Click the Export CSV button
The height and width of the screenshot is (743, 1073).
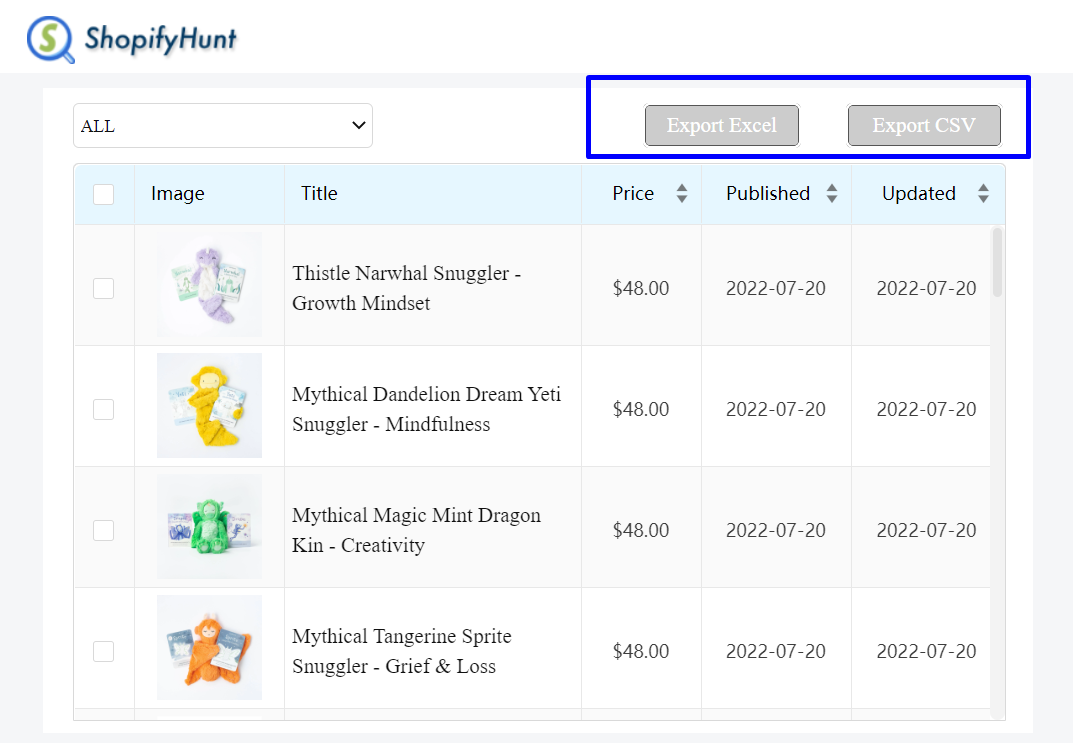coord(925,125)
